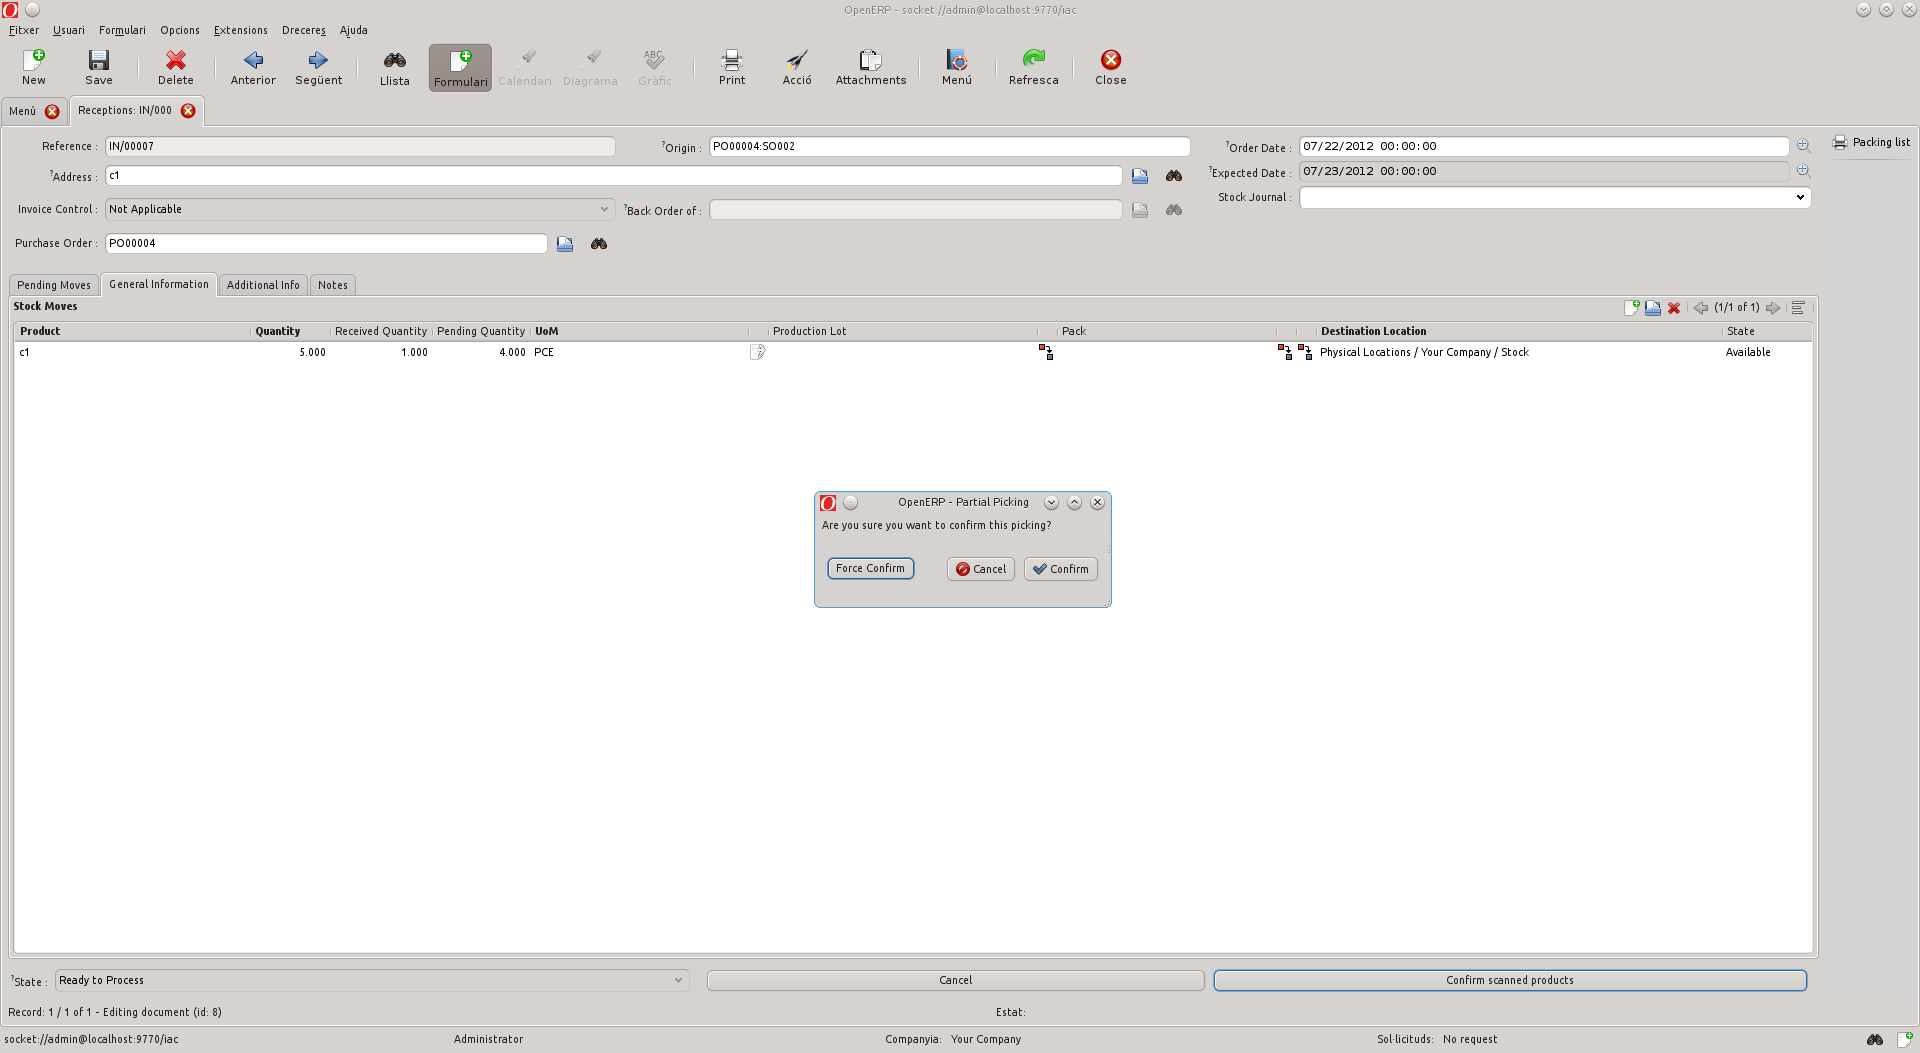This screenshot has height=1053, width=1920.
Task: Click Packing list report link
Action: (x=1871, y=143)
